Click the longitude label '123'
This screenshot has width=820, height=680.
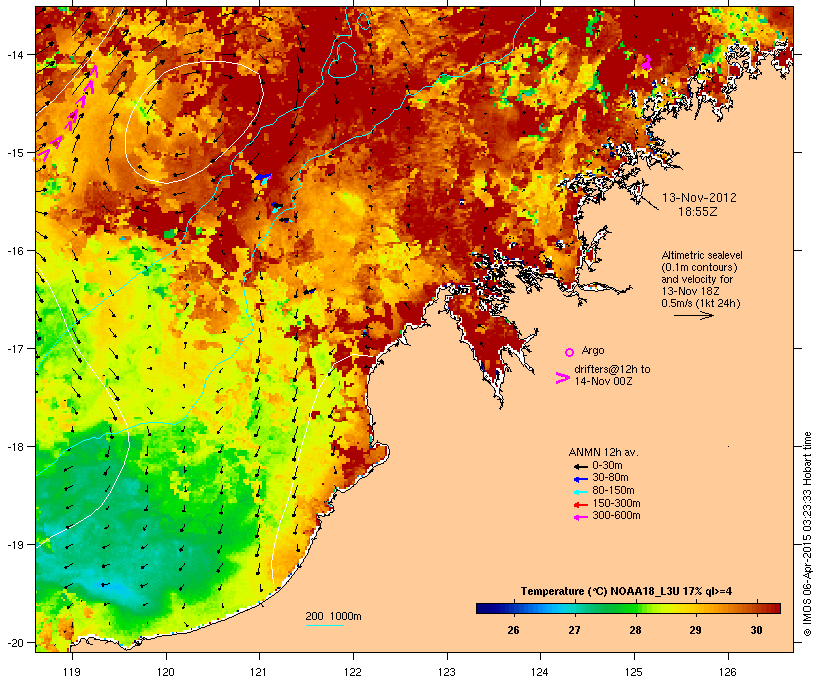pos(447,672)
